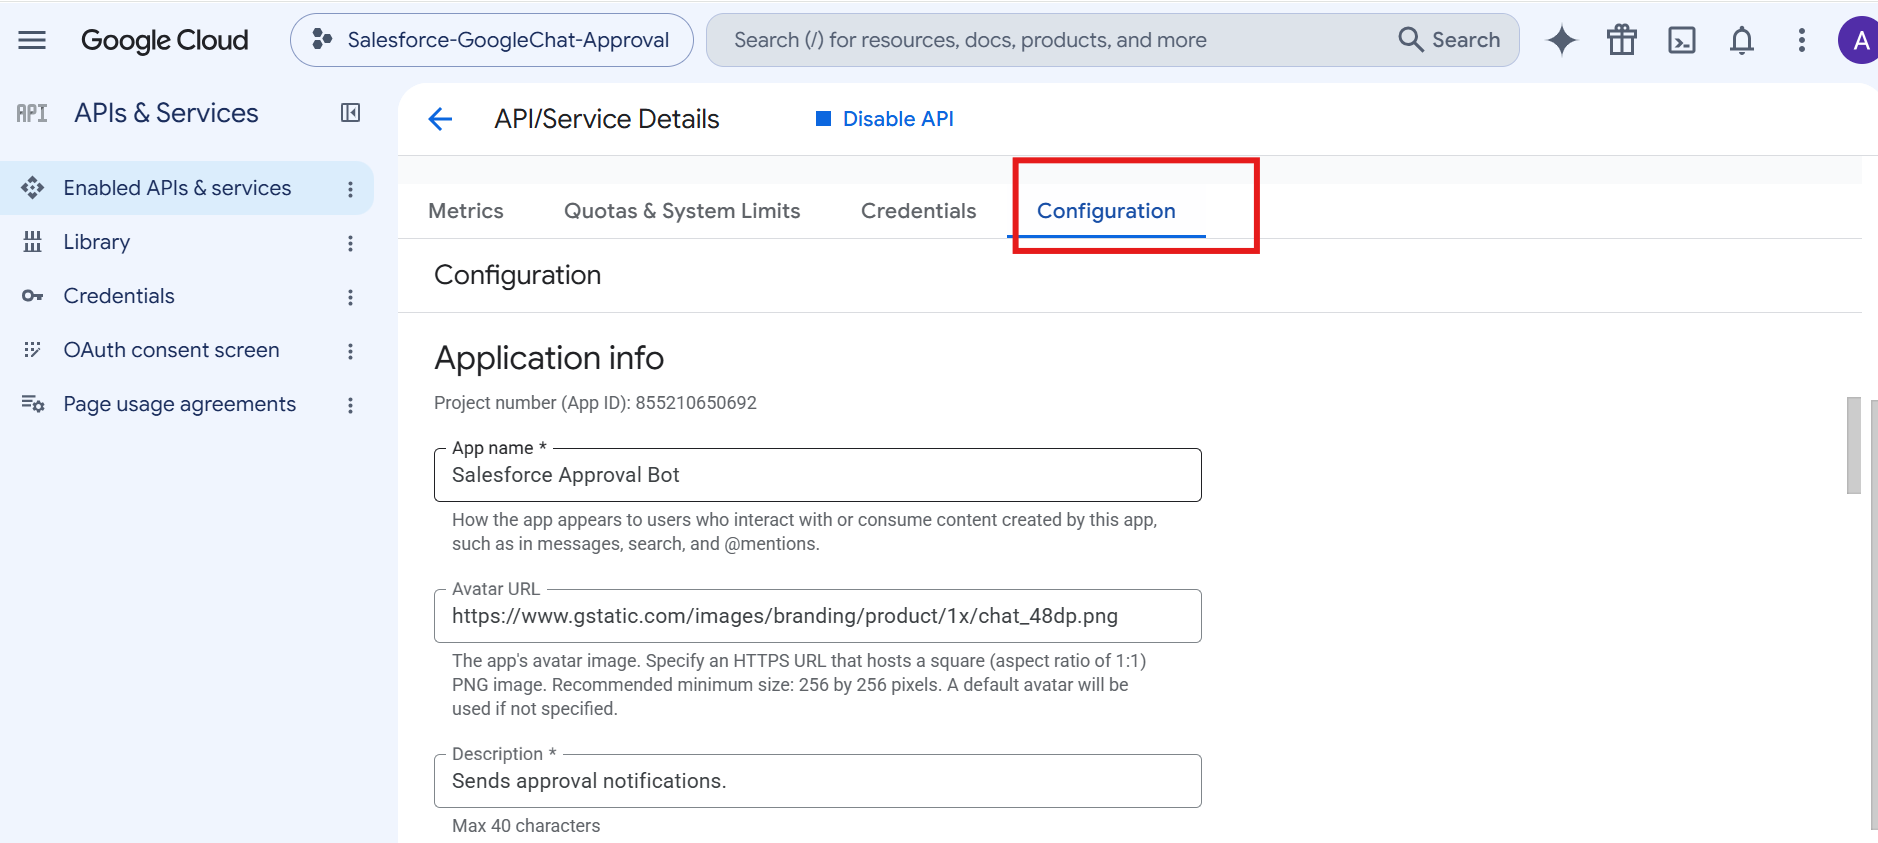Click the 'Max 40 characters' hint text
The image size is (1878, 843).
pos(526,826)
